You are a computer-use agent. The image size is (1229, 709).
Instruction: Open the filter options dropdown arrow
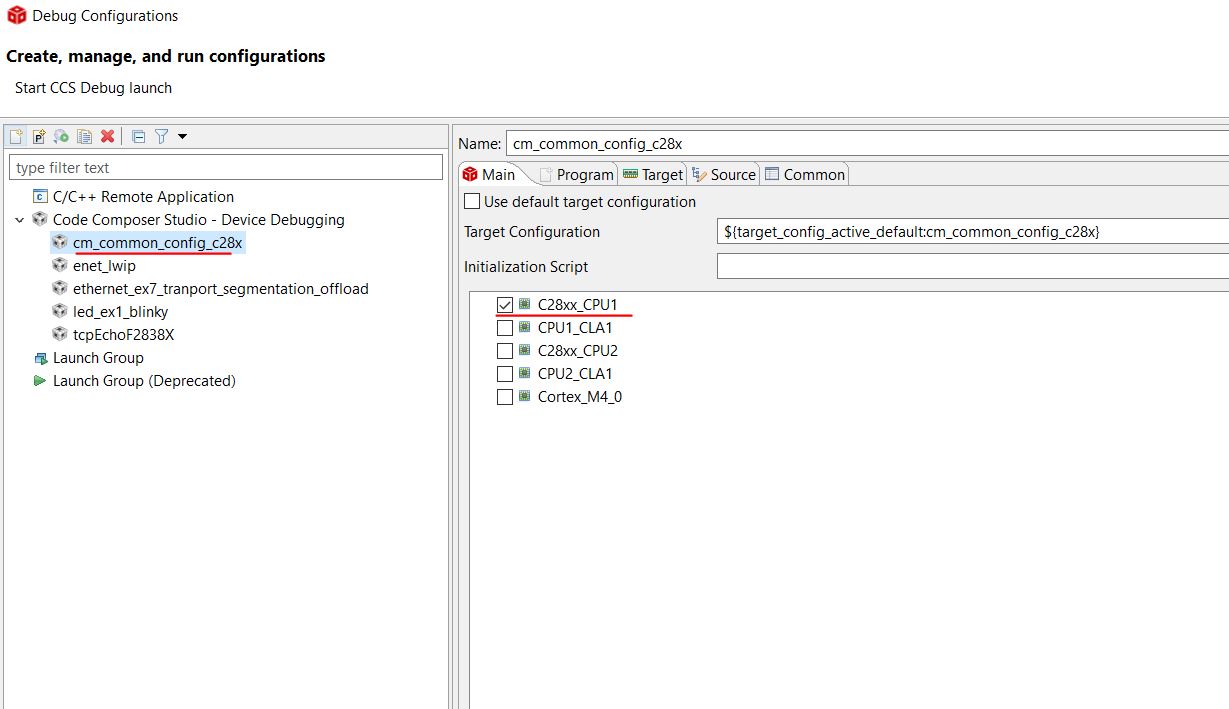click(182, 136)
